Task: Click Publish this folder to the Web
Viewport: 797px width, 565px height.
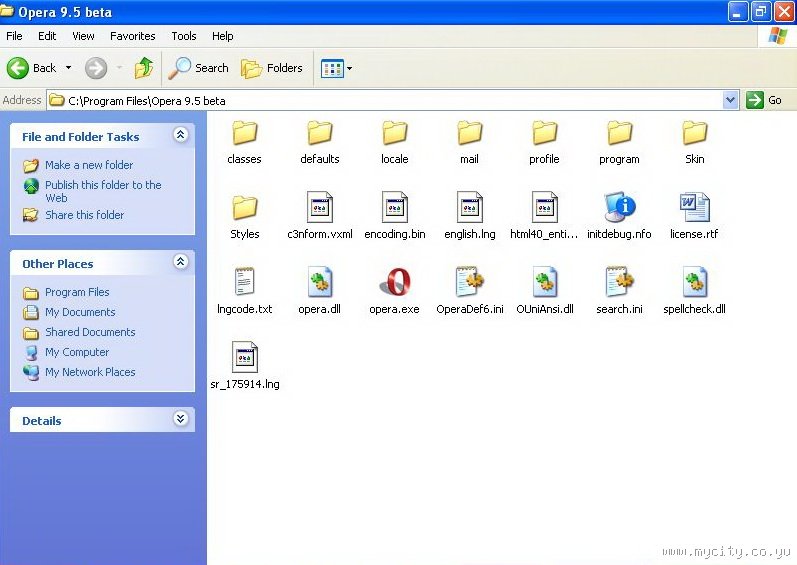Action: tap(103, 191)
